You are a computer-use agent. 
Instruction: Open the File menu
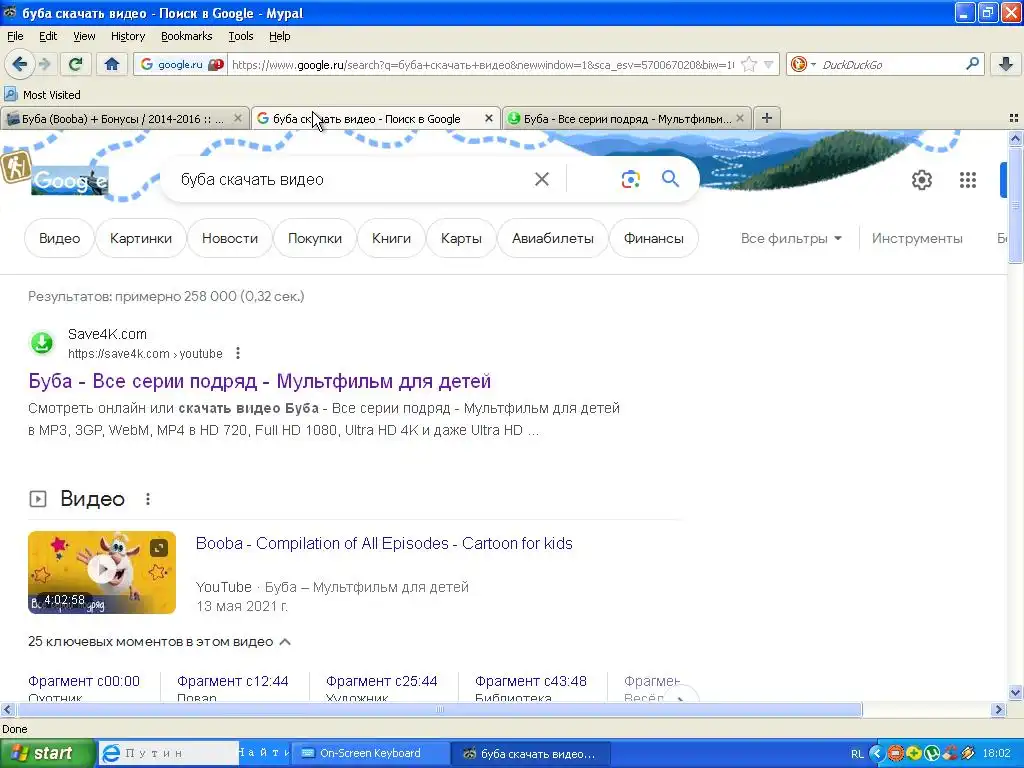pyautogui.click(x=15, y=36)
